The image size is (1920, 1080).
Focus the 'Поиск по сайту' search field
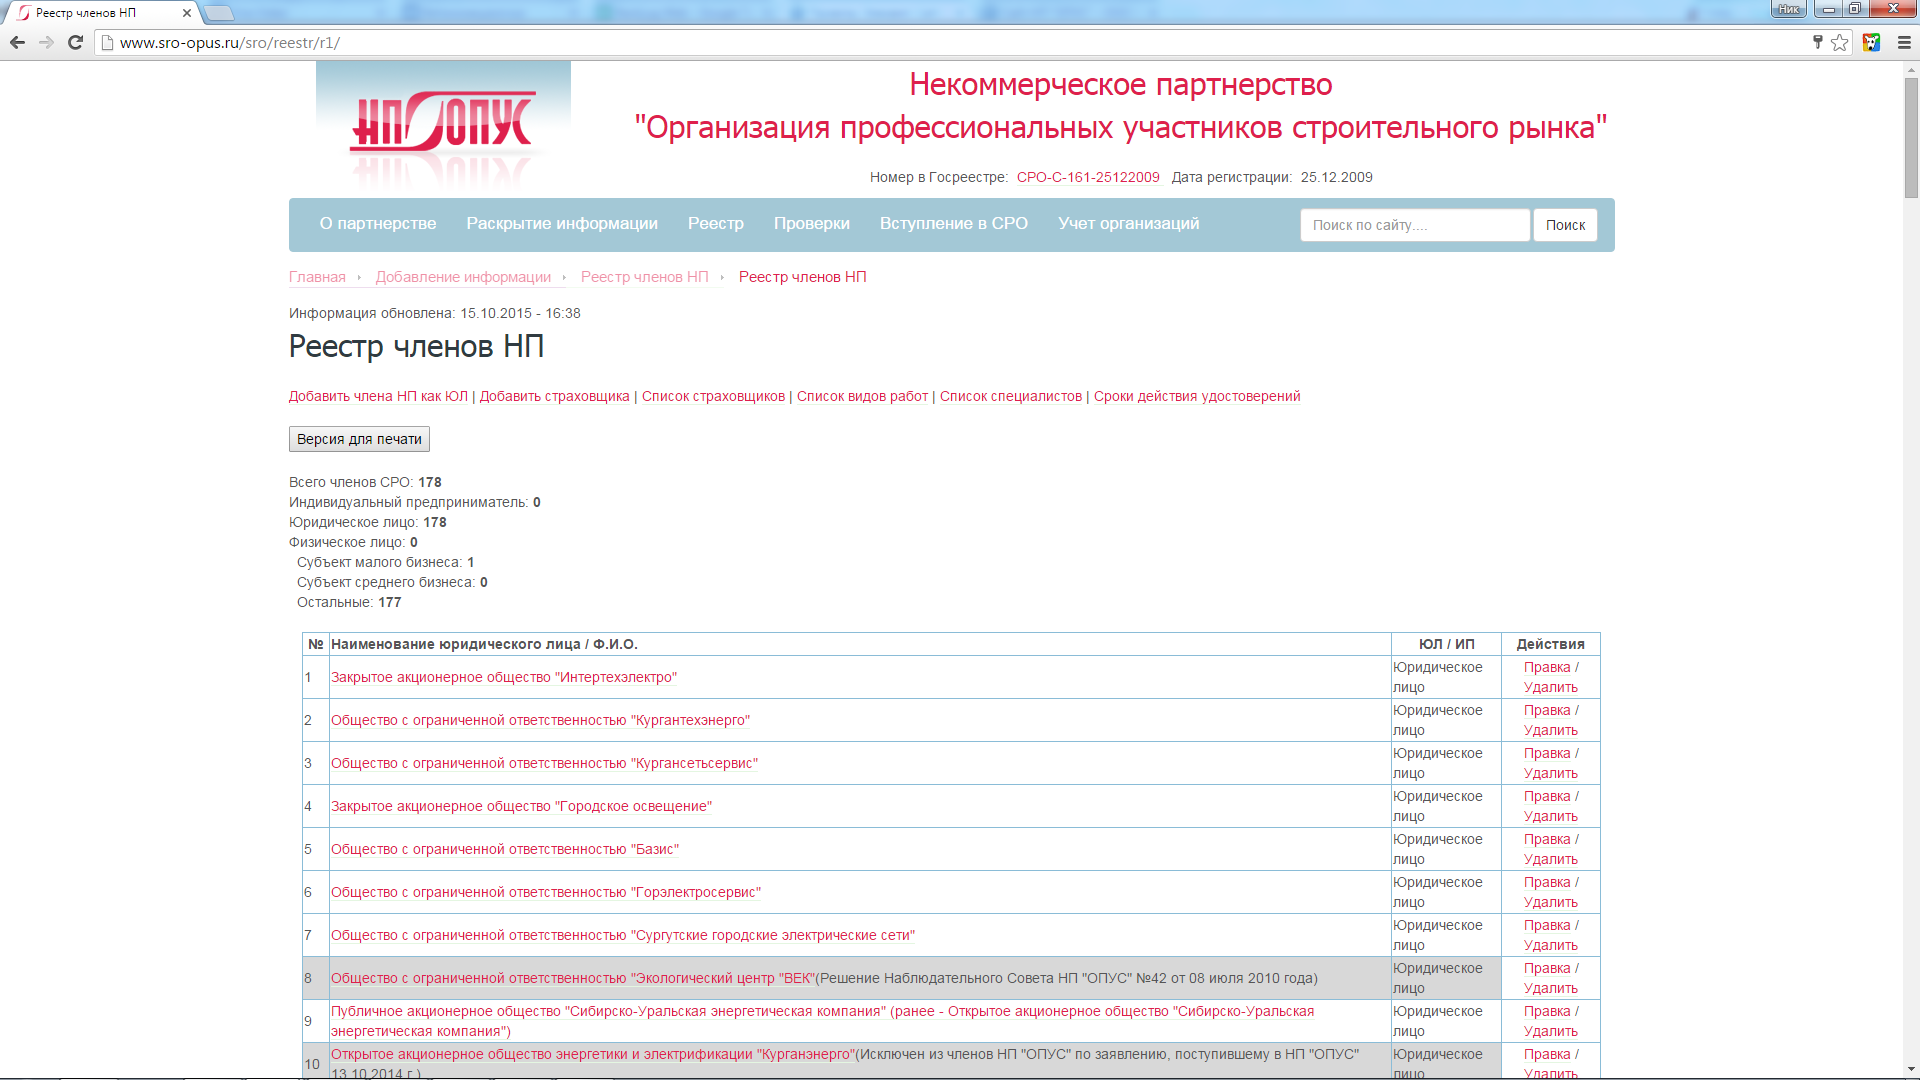tap(1415, 225)
